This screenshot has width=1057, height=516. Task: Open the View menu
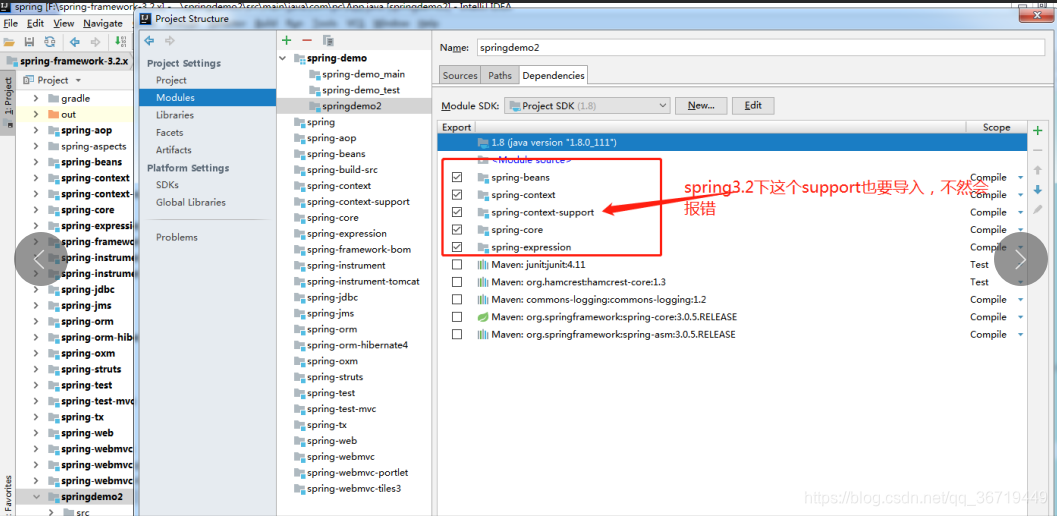[x=63, y=23]
